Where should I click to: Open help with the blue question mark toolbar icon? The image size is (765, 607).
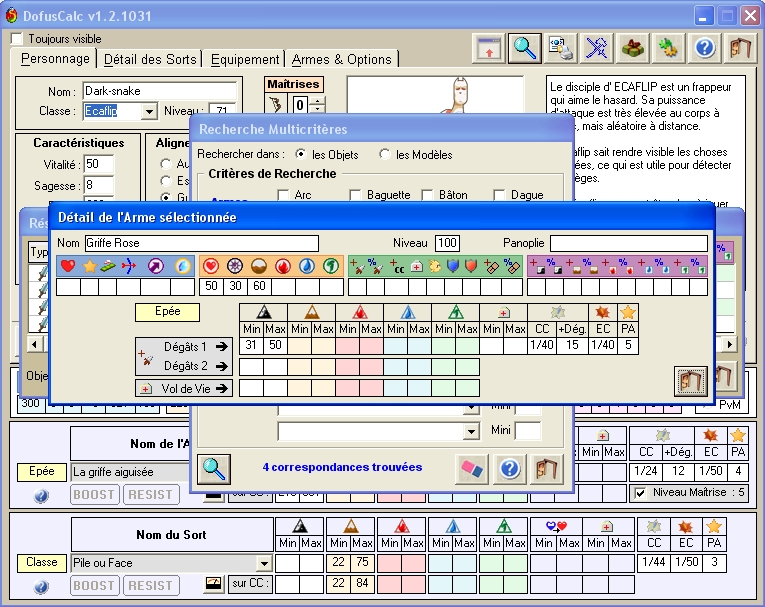pos(705,48)
